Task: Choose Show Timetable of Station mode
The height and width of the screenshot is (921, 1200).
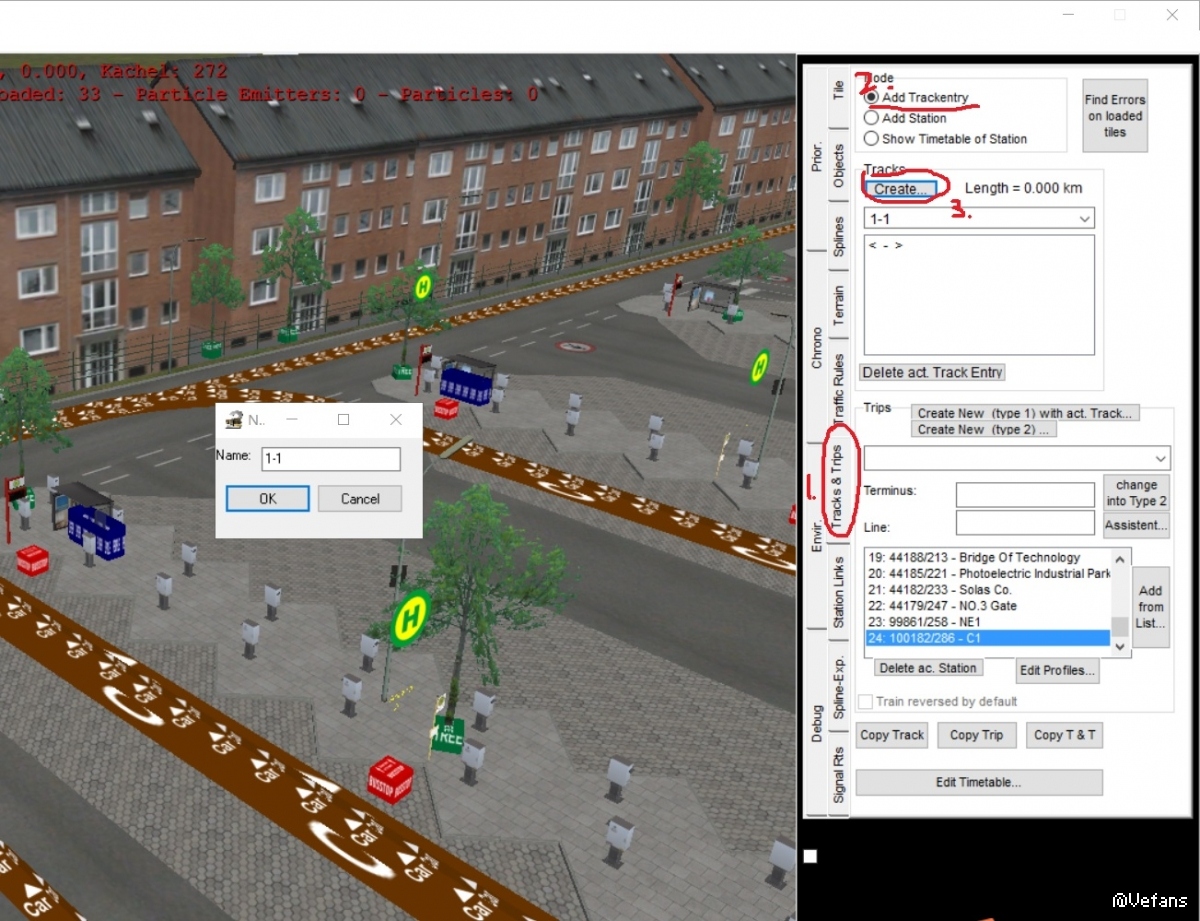Action: point(872,139)
